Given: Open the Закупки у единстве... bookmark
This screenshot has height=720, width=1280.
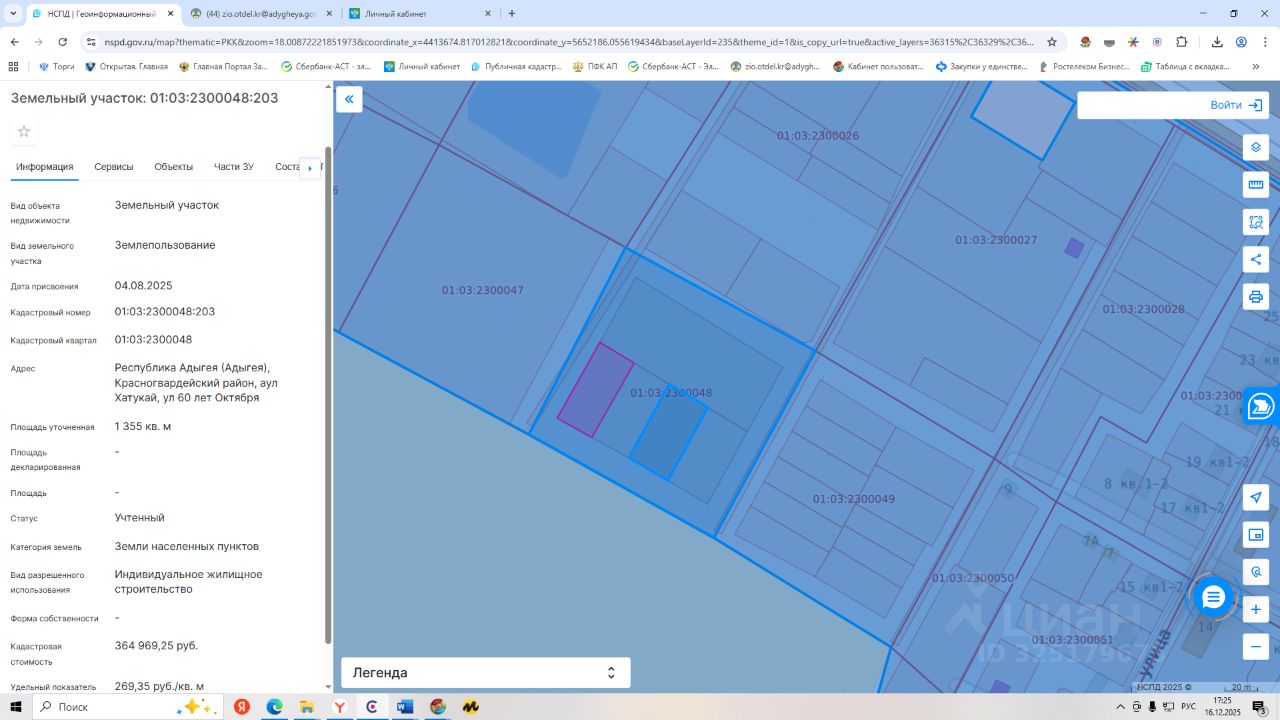Looking at the screenshot, I should coord(981,67).
